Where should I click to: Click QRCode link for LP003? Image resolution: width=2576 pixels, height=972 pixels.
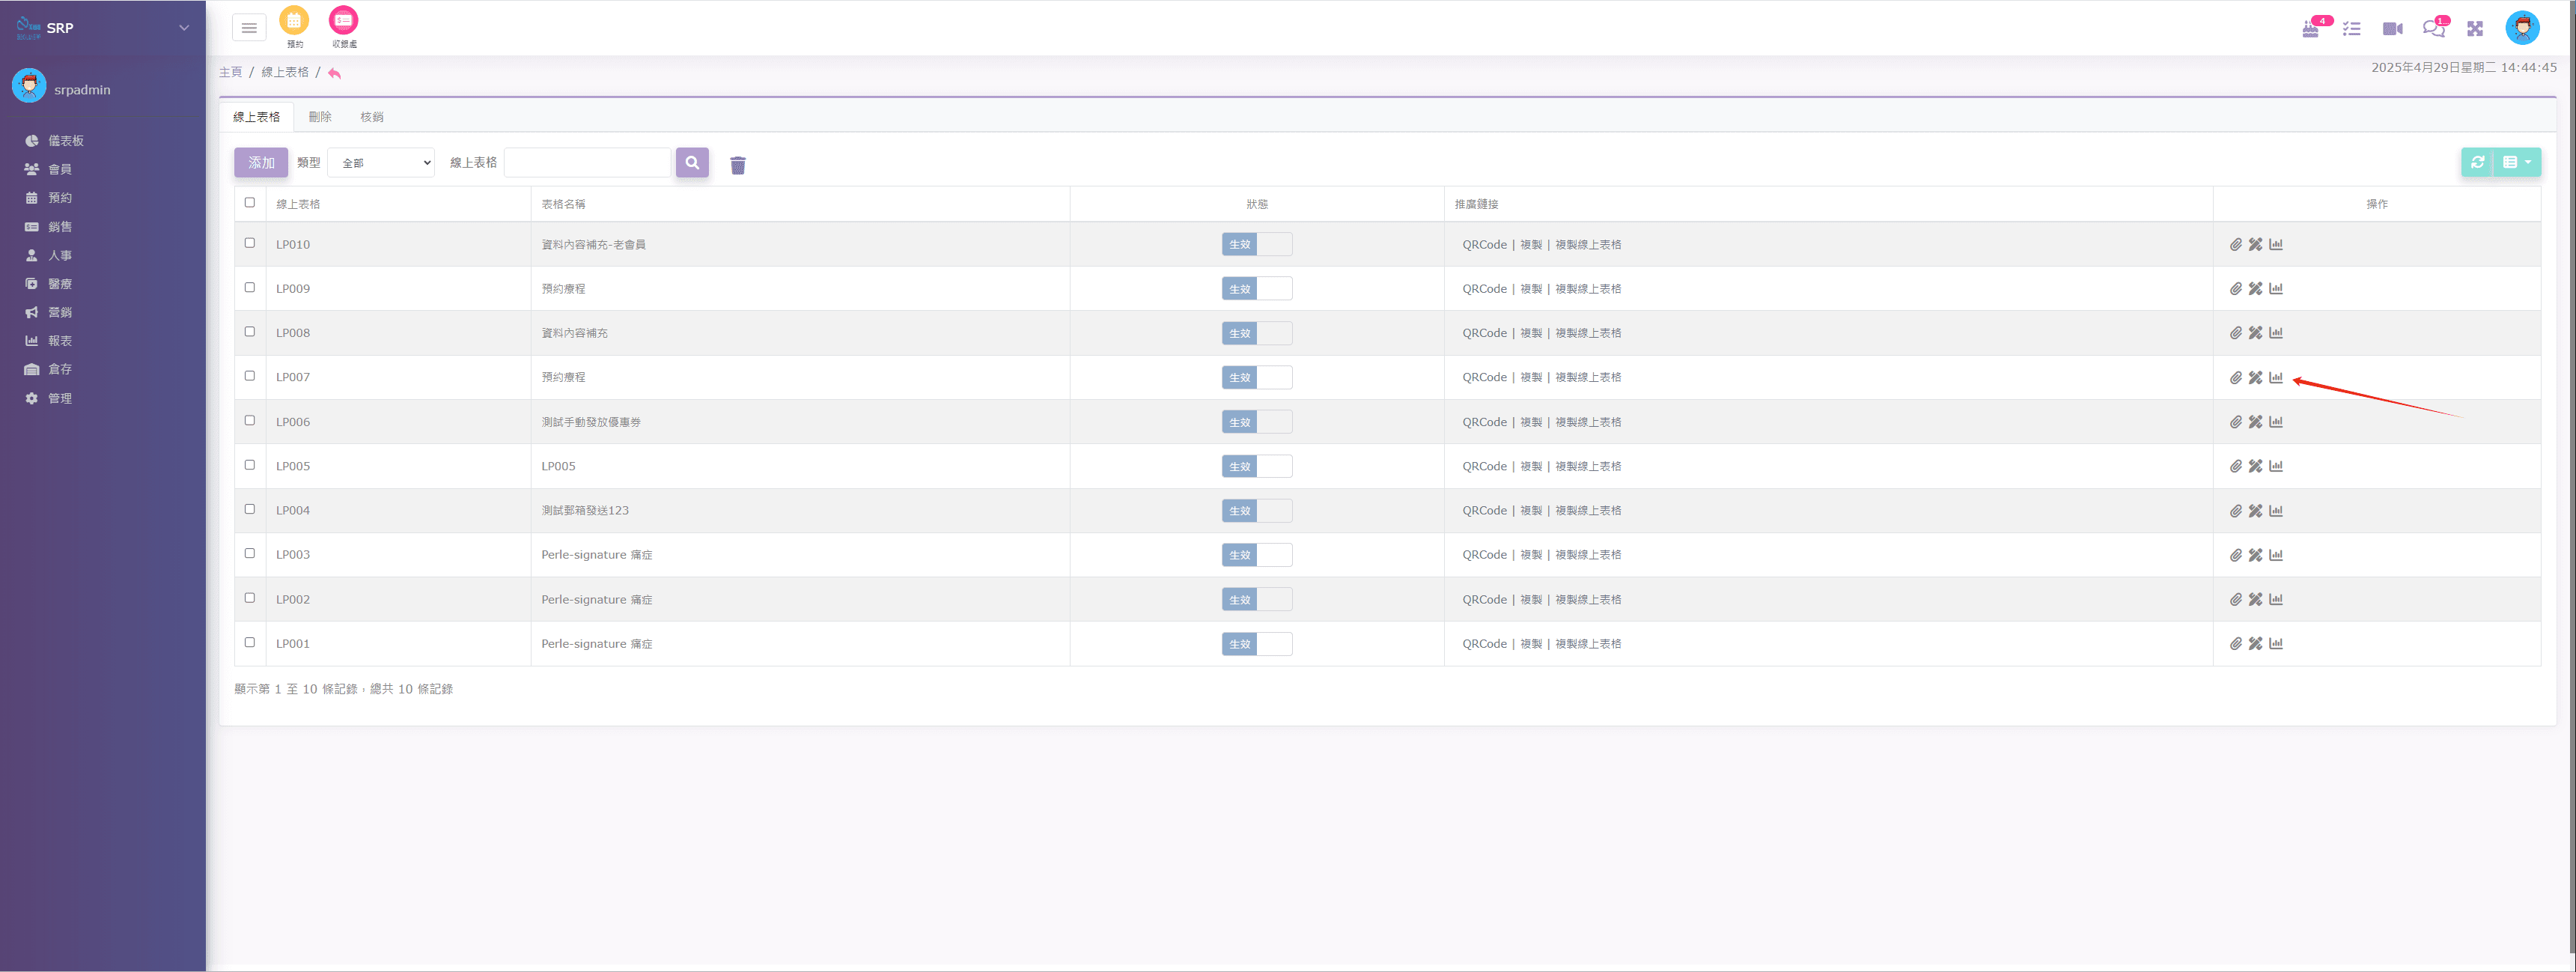coord(1484,555)
